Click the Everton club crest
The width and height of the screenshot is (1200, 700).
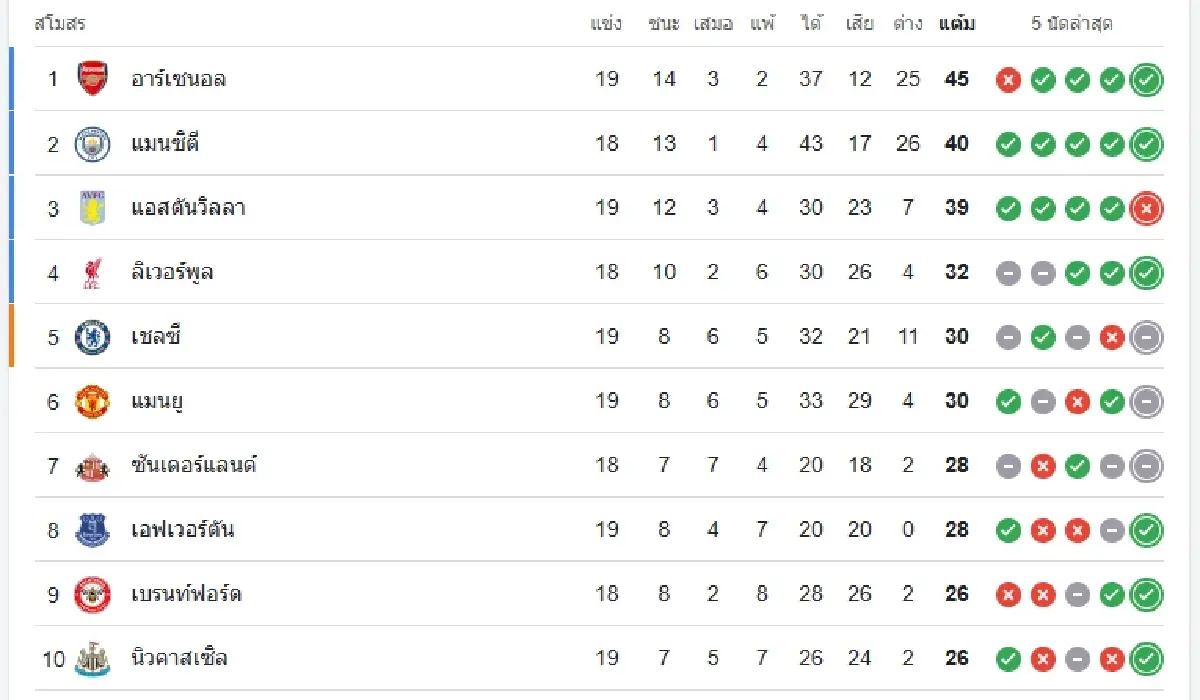pyautogui.click(x=93, y=530)
